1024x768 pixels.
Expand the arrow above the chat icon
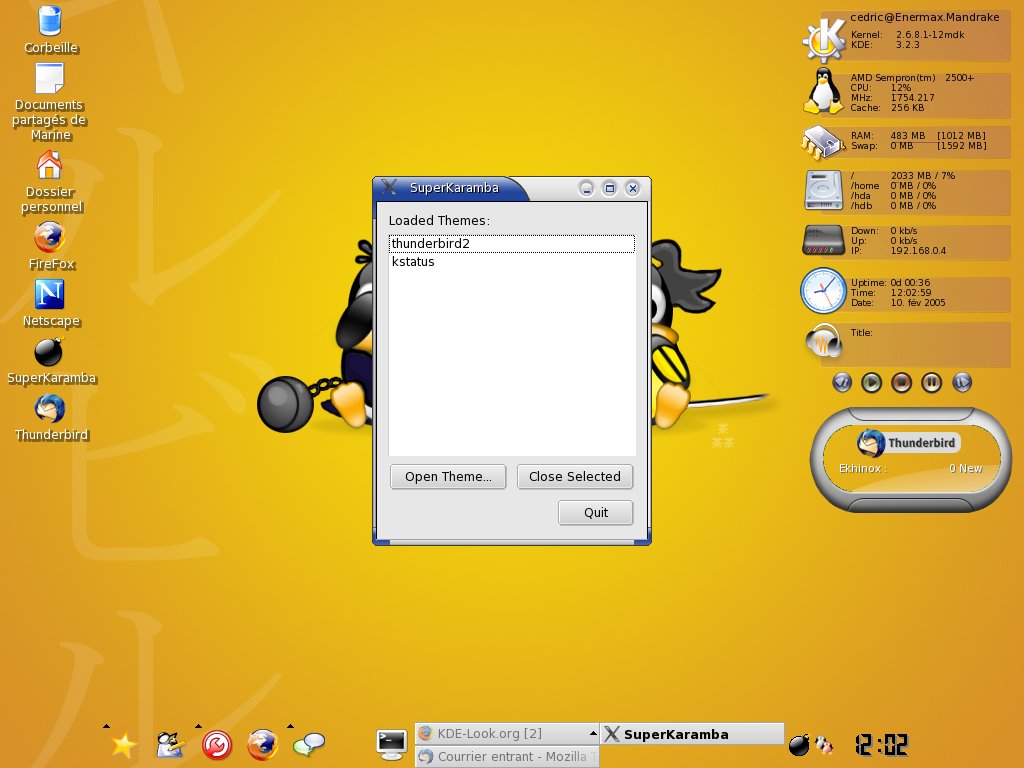click(x=291, y=726)
